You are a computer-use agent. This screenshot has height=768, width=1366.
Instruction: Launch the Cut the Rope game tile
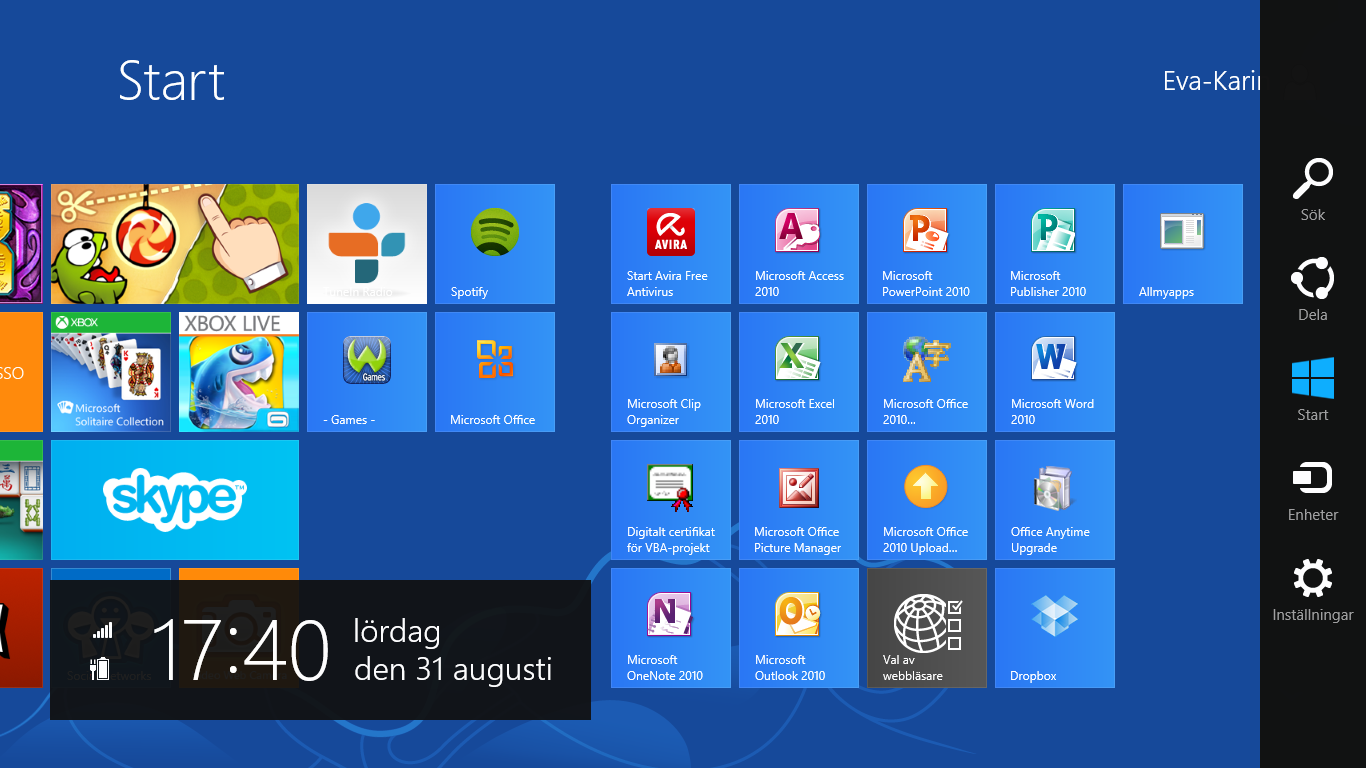tap(175, 244)
